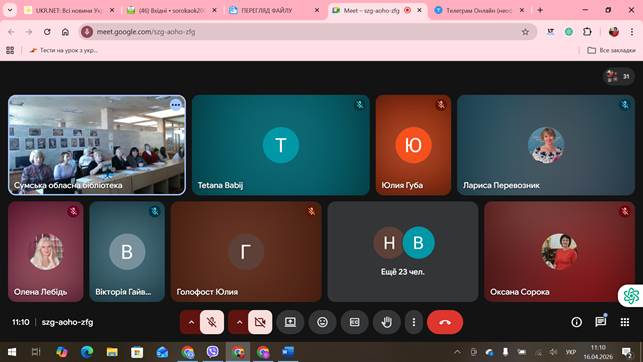Open Windows notification center icon
Viewport: 643px width, 362px height.
click(x=627, y=352)
